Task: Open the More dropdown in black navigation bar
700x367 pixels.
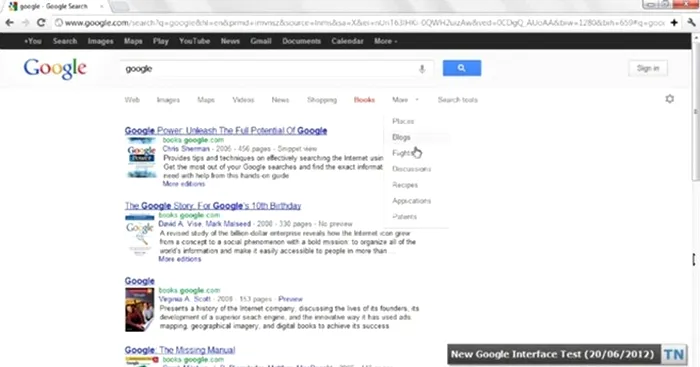Action: point(385,41)
